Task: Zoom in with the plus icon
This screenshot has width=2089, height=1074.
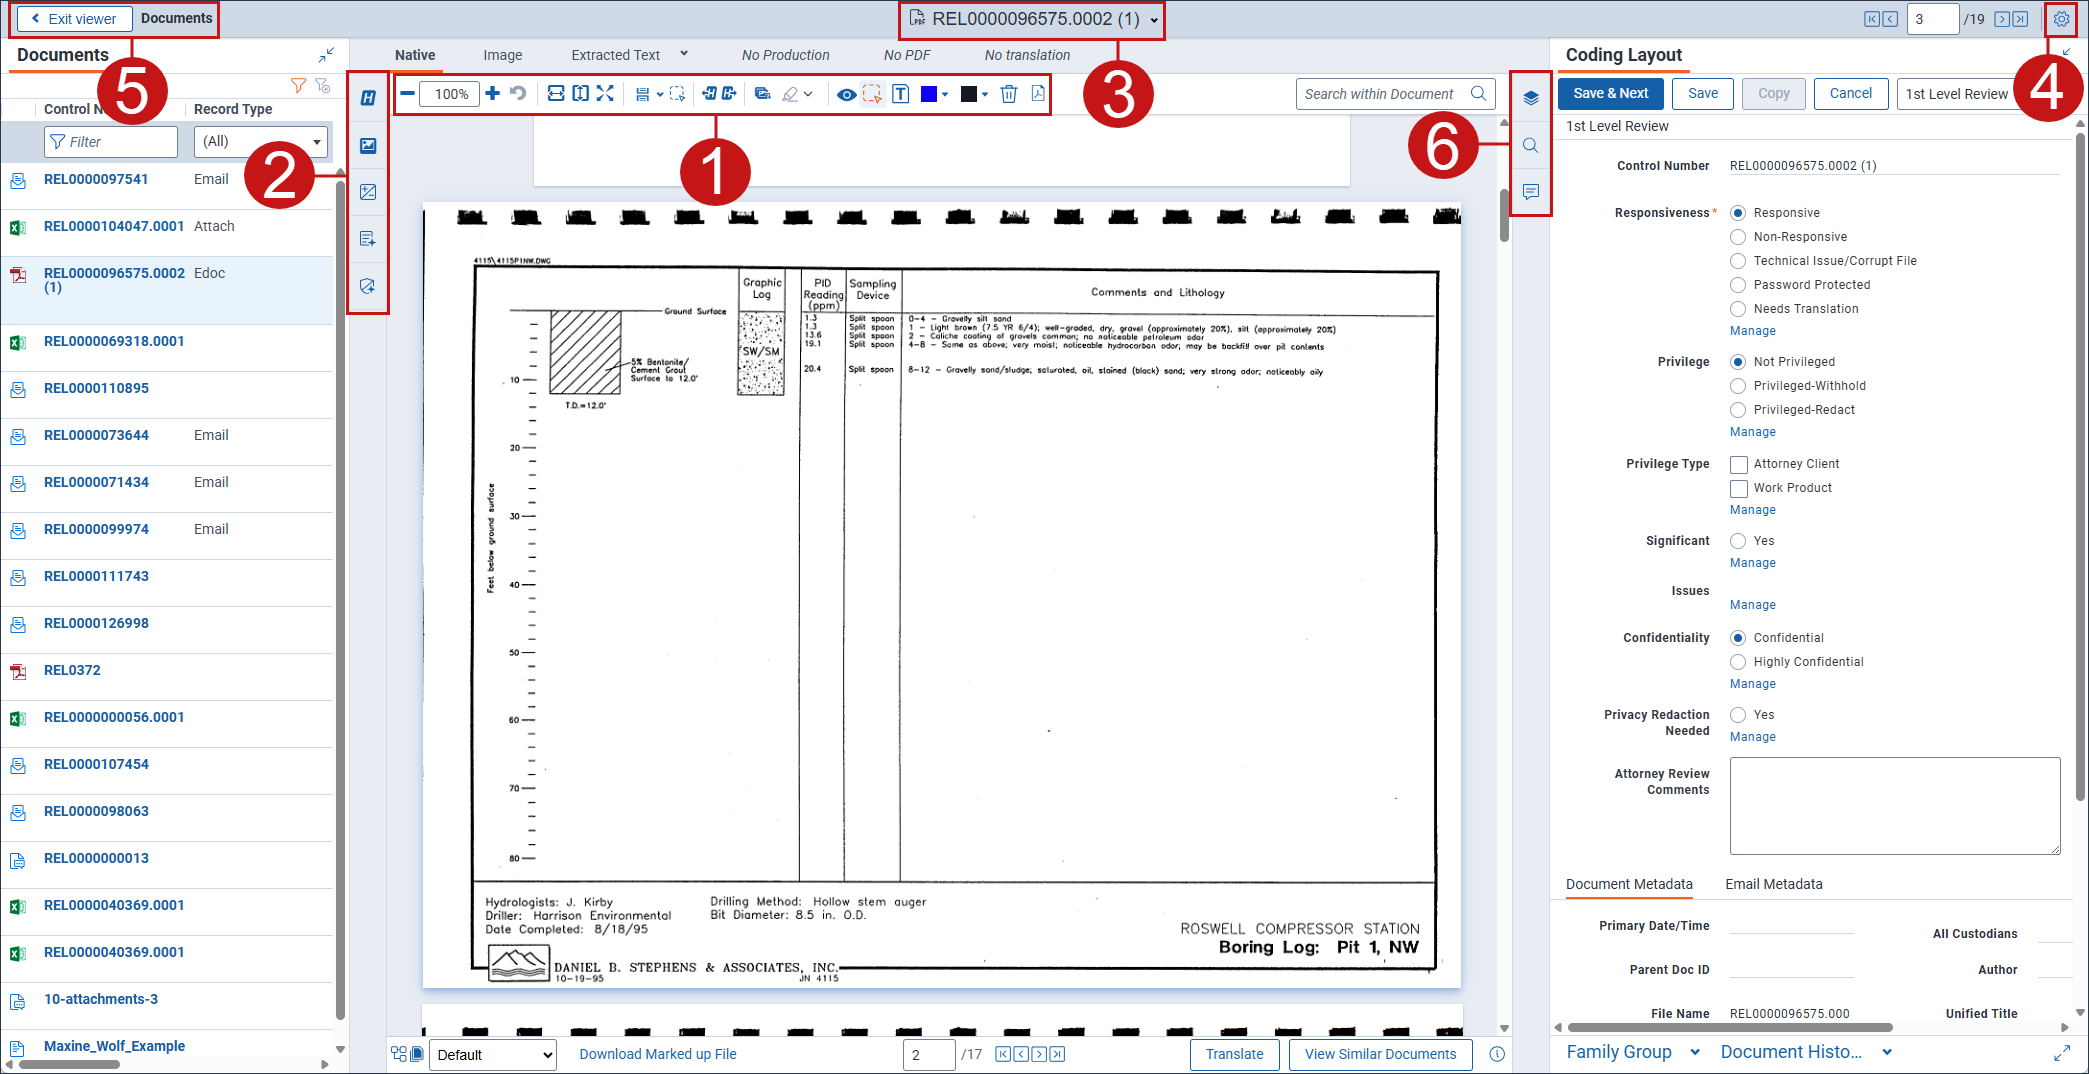Action: 493,94
